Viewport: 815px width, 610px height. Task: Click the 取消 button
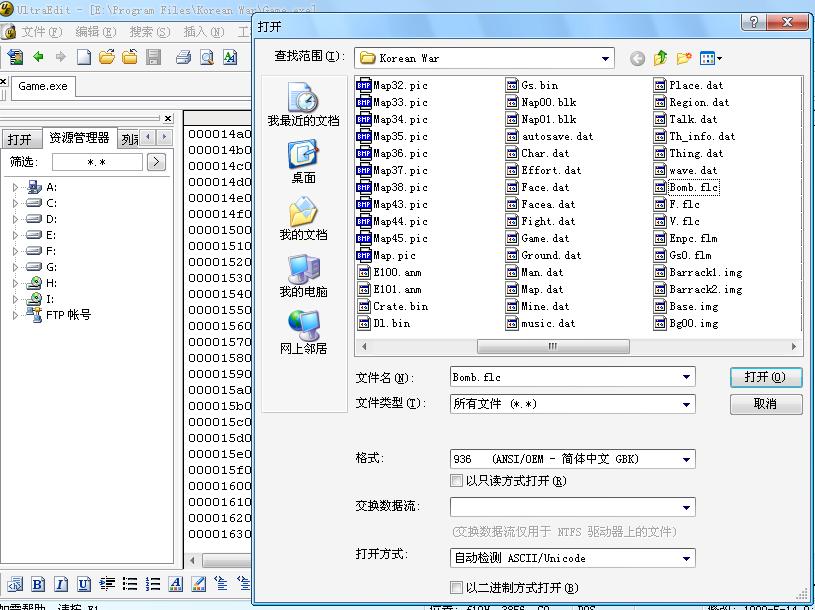point(766,404)
